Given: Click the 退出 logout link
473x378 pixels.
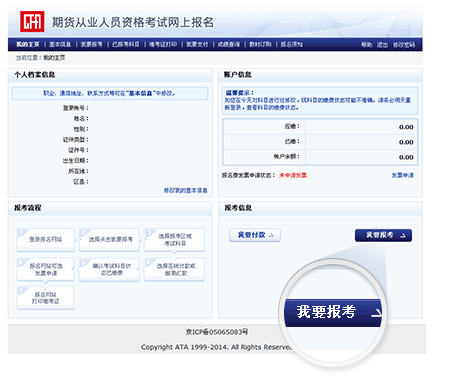Looking at the screenshot, I should coord(382,44).
